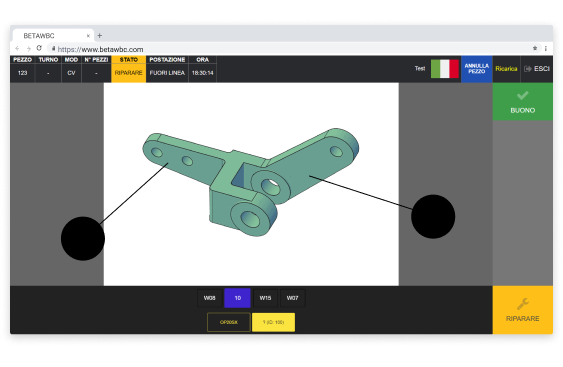Click the RIPARARE wrench button
This screenshot has width=563, height=367.
coord(522,310)
